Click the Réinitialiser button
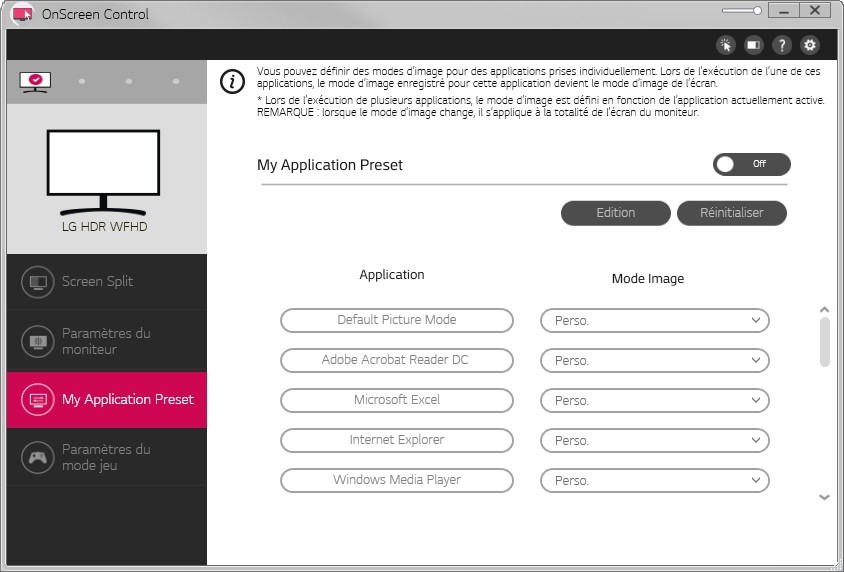The image size is (844, 572). [x=731, y=213]
